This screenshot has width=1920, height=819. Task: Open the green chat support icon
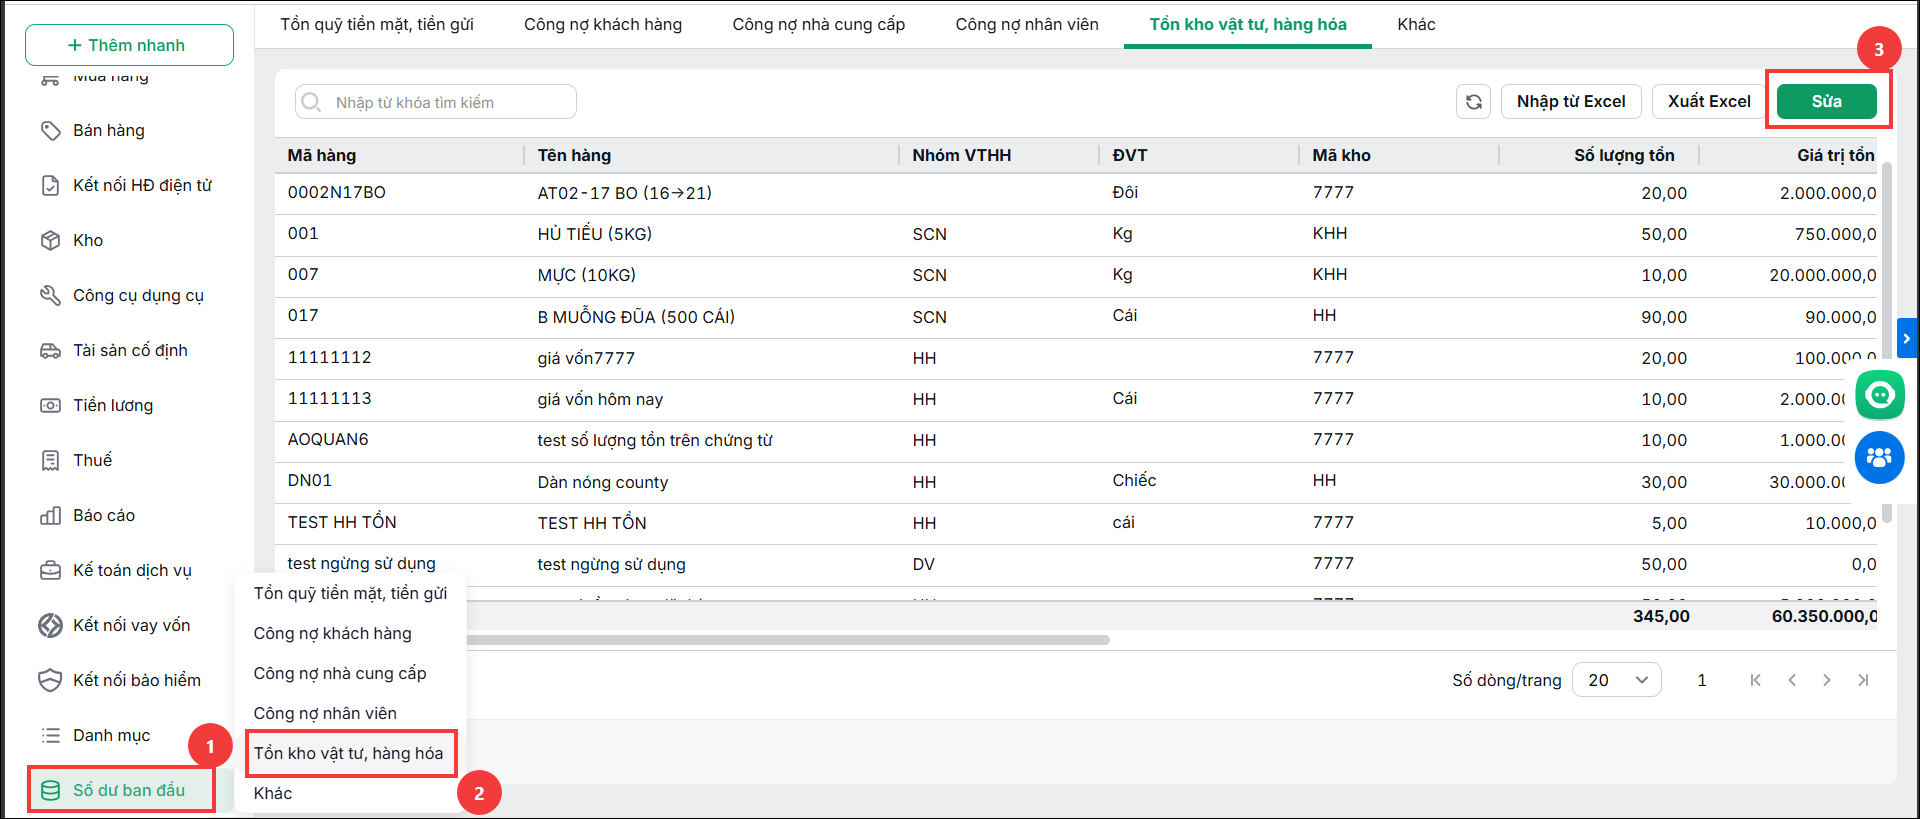point(1880,395)
